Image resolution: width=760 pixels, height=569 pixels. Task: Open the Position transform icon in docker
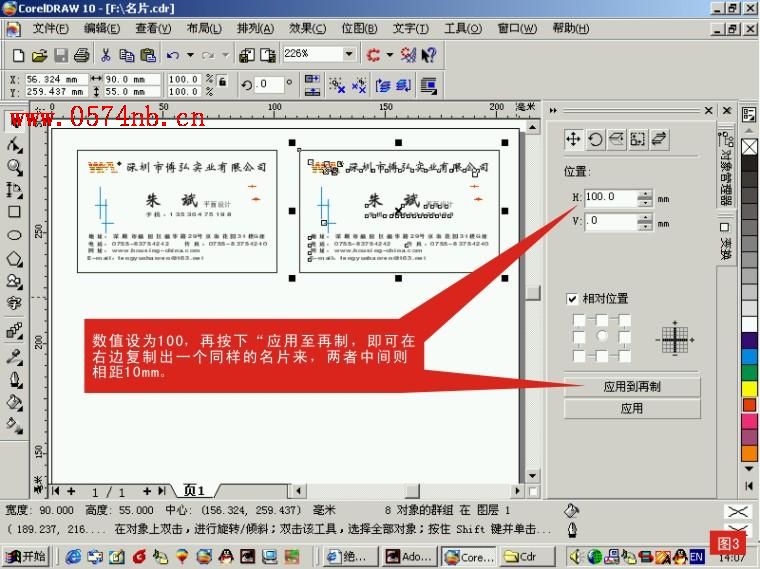(573, 140)
